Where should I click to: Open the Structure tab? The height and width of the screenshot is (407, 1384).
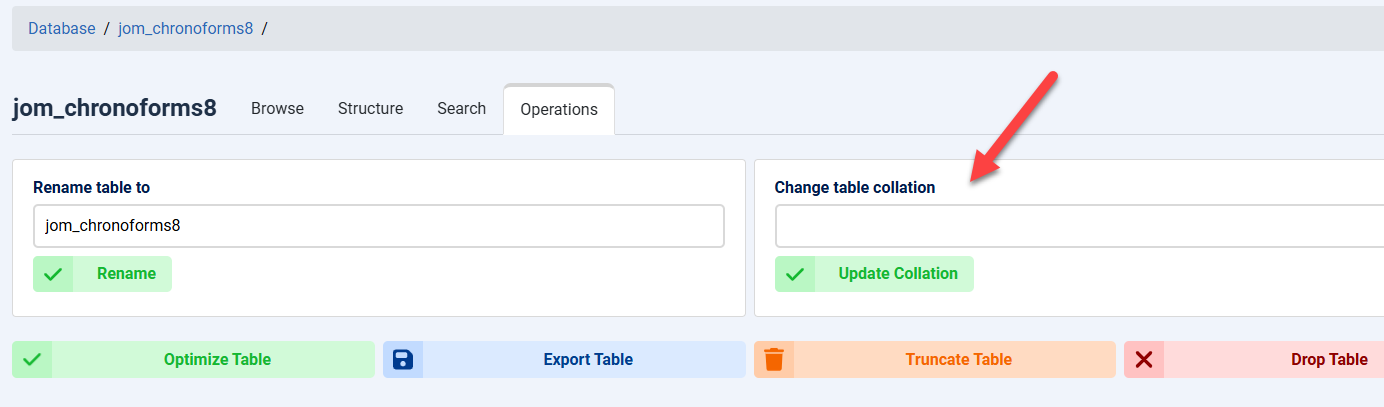pos(370,108)
